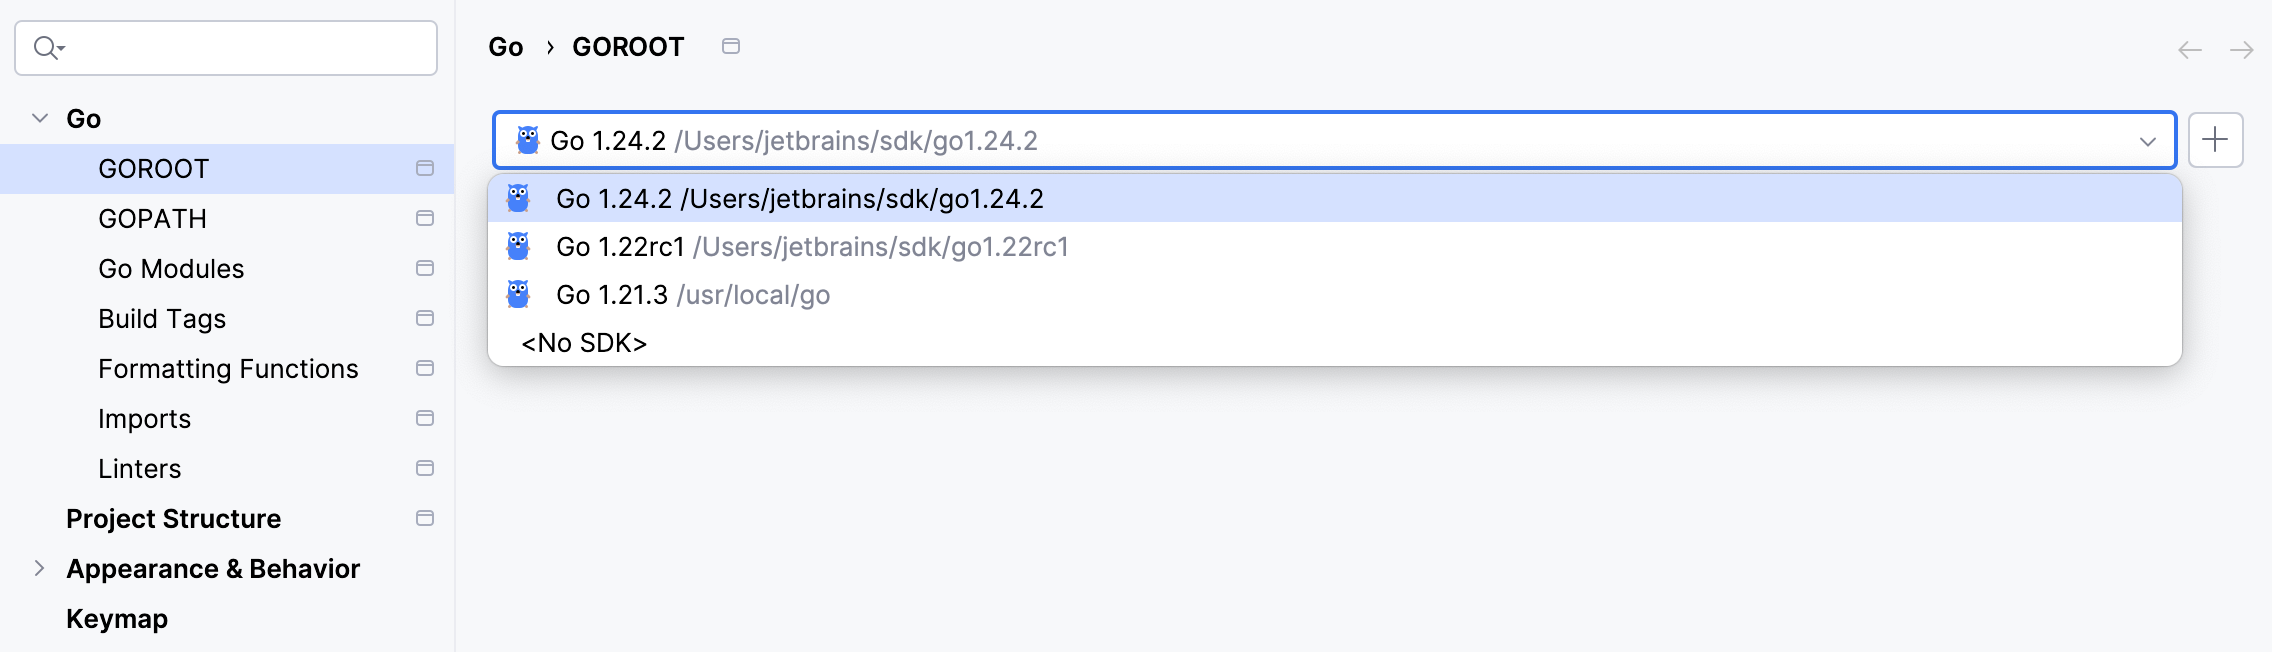Select the Go Modules settings page
The height and width of the screenshot is (652, 2272).
click(x=172, y=268)
